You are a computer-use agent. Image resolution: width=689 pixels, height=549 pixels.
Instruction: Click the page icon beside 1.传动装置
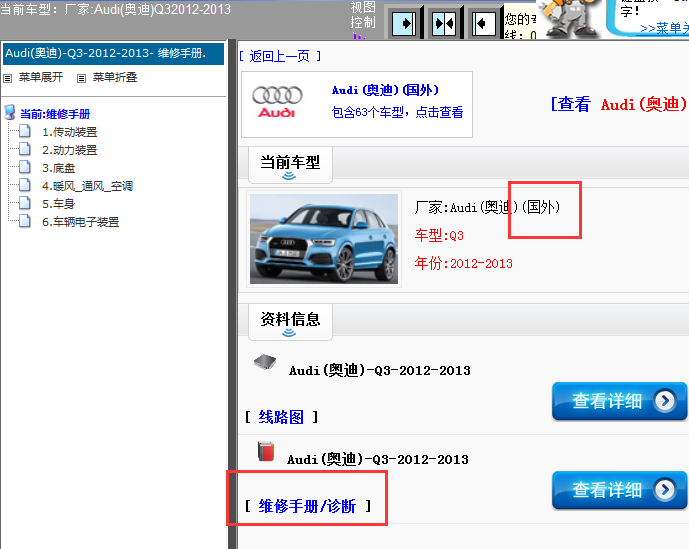click(x=25, y=131)
